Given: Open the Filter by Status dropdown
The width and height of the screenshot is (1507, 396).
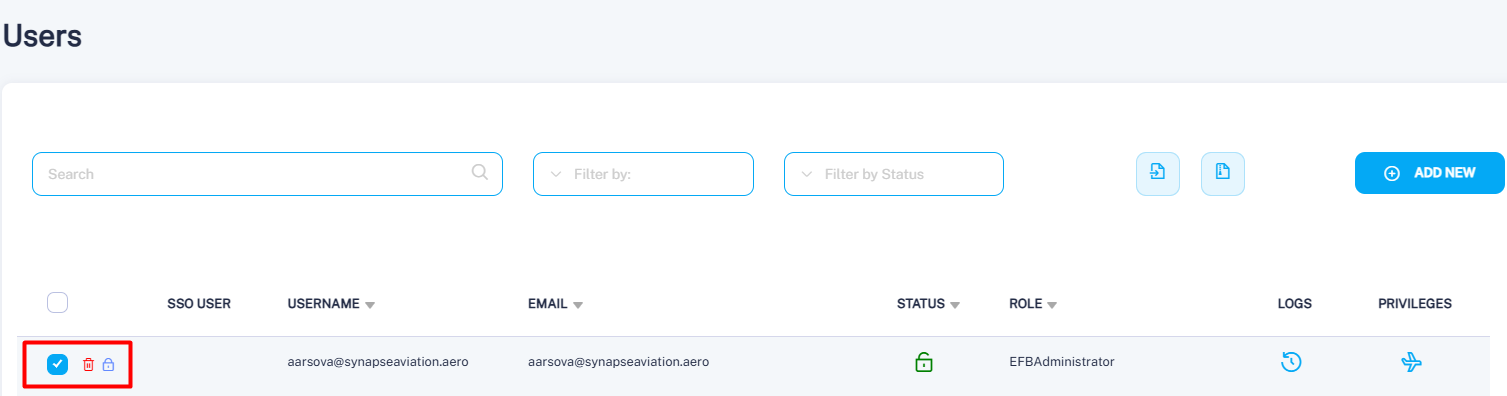Looking at the screenshot, I should (x=894, y=174).
